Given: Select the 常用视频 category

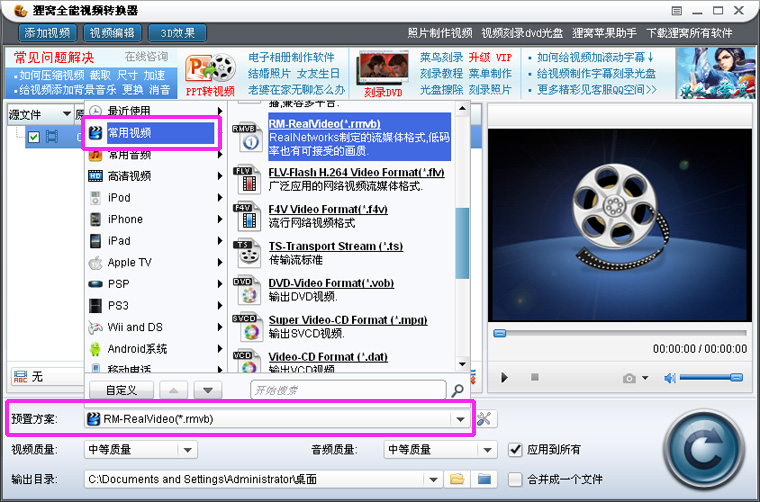Looking at the screenshot, I should (151, 133).
